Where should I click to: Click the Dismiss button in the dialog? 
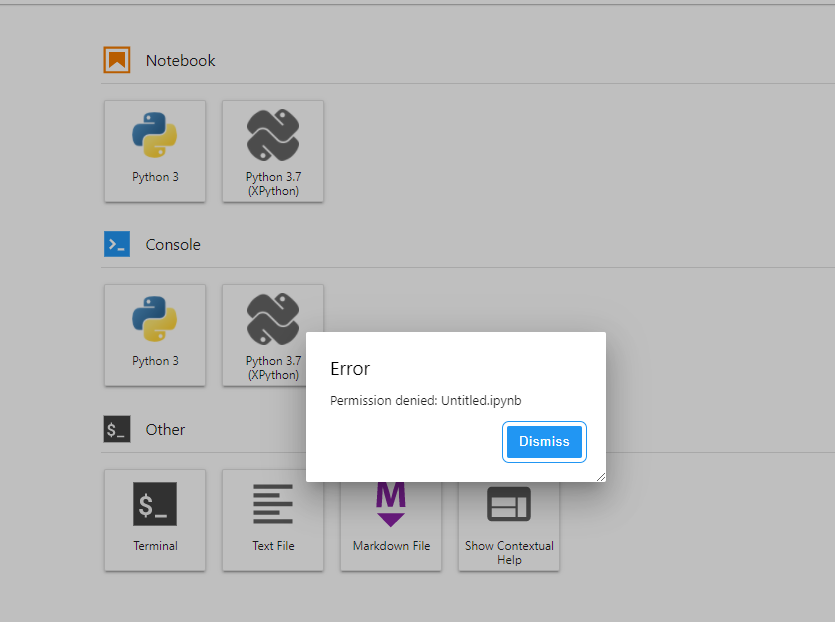[x=544, y=441]
